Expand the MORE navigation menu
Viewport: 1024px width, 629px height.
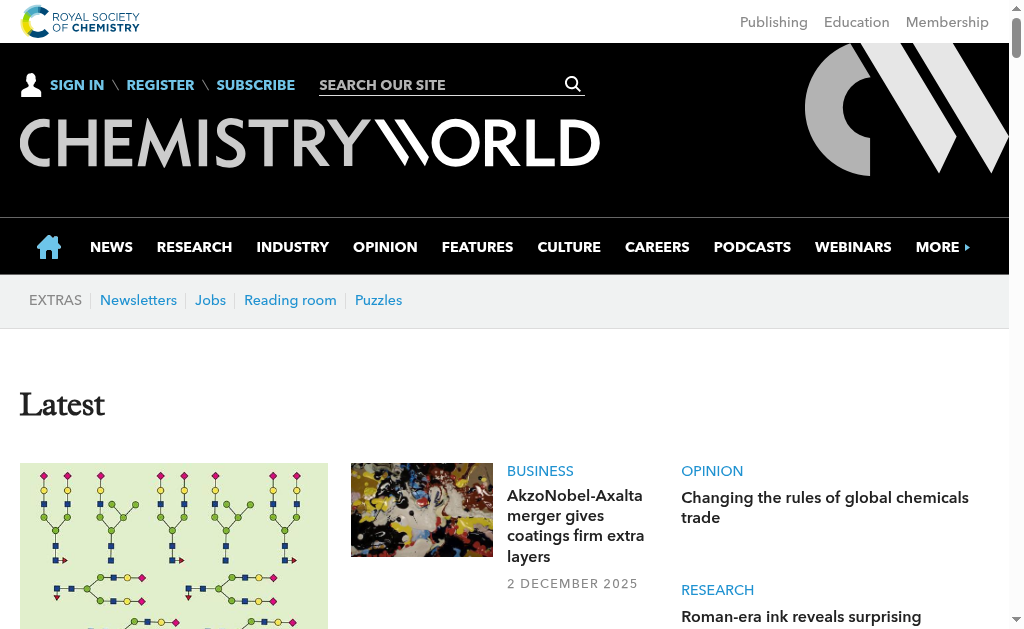click(942, 247)
